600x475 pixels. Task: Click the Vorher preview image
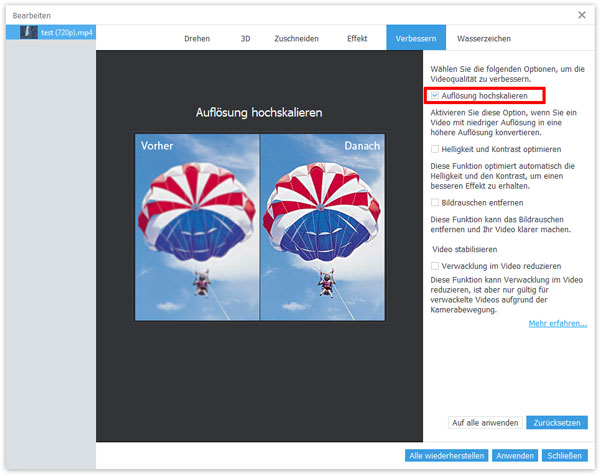(x=197, y=227)
